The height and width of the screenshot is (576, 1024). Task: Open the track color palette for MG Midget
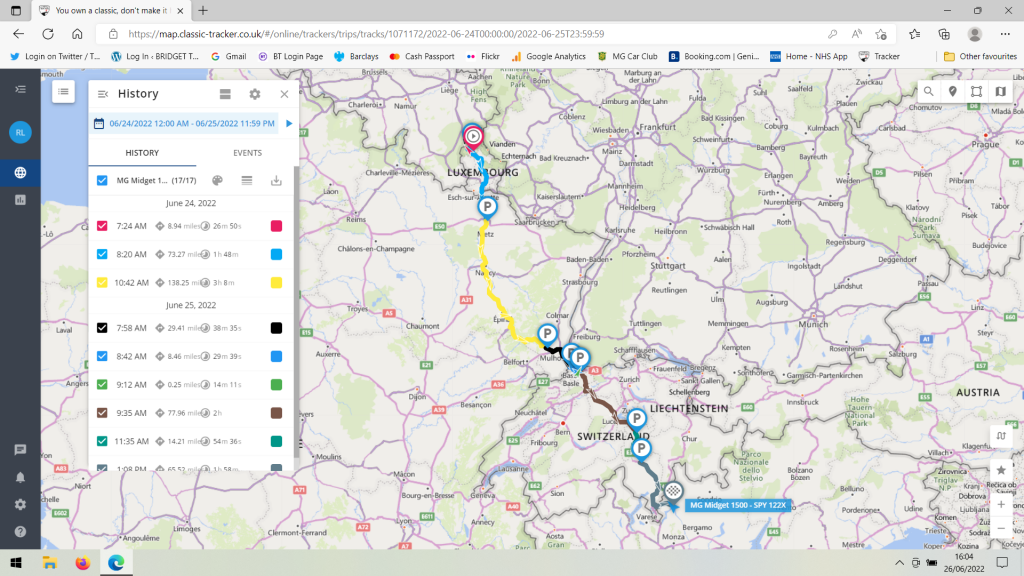(217, 180)
